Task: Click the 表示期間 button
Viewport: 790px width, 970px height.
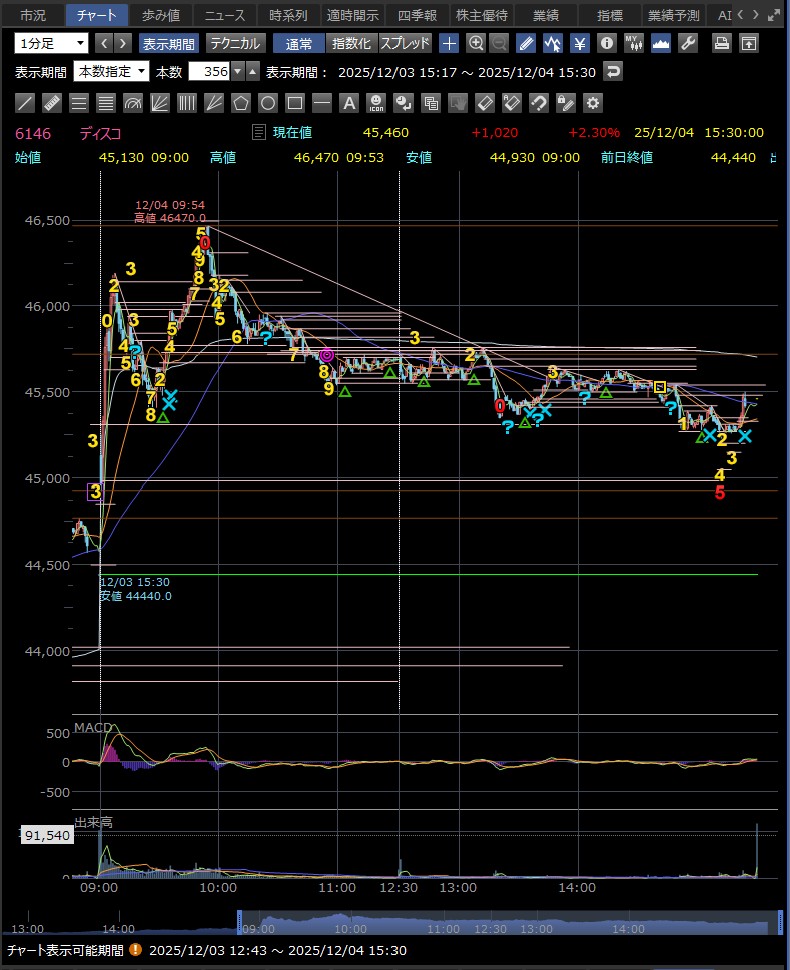Action: pyautogui.click(x=168, y=43)
